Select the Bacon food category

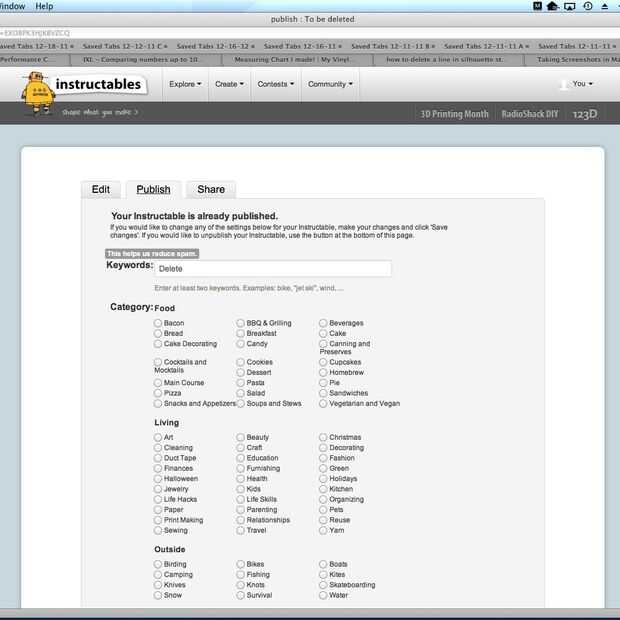point(158,323)
